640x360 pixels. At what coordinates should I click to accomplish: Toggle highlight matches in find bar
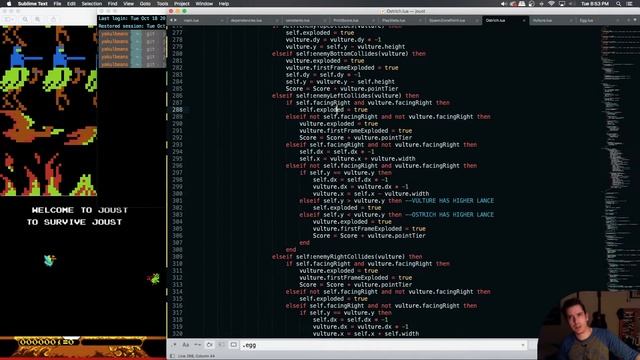pos(233,345)
